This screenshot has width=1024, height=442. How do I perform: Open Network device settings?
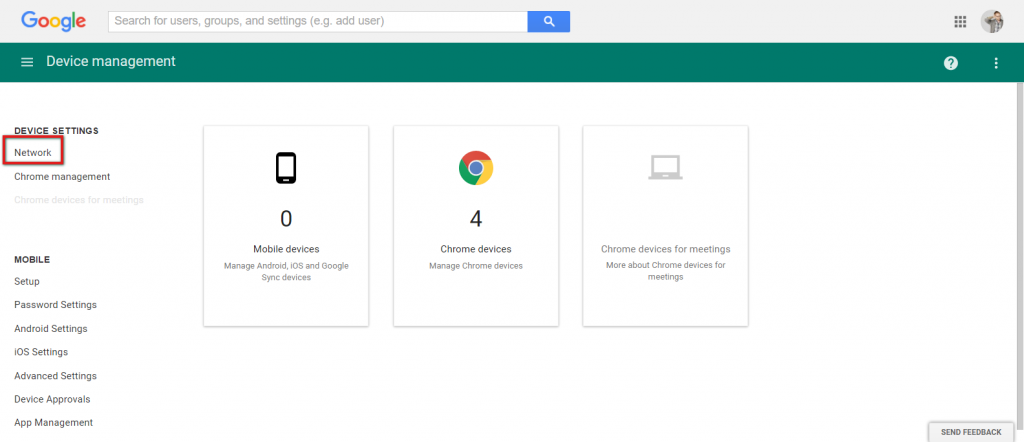(33, 152)
